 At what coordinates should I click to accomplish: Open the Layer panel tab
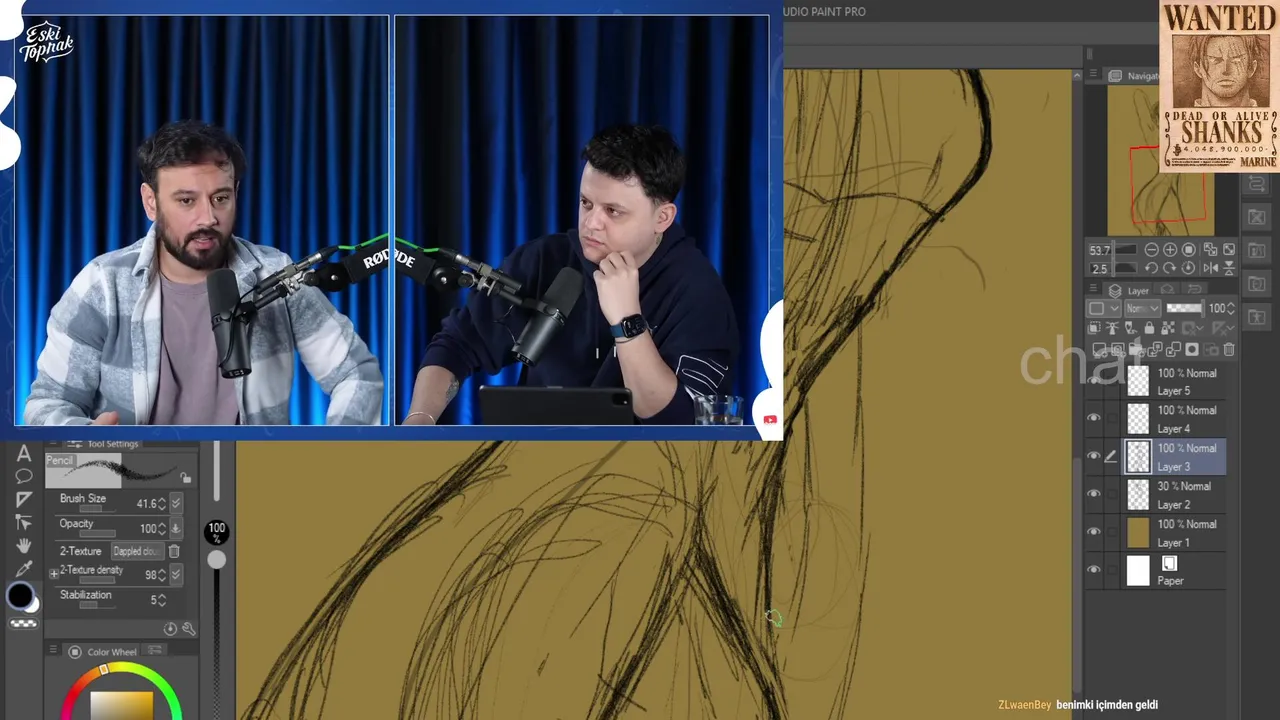[1130, 291]
